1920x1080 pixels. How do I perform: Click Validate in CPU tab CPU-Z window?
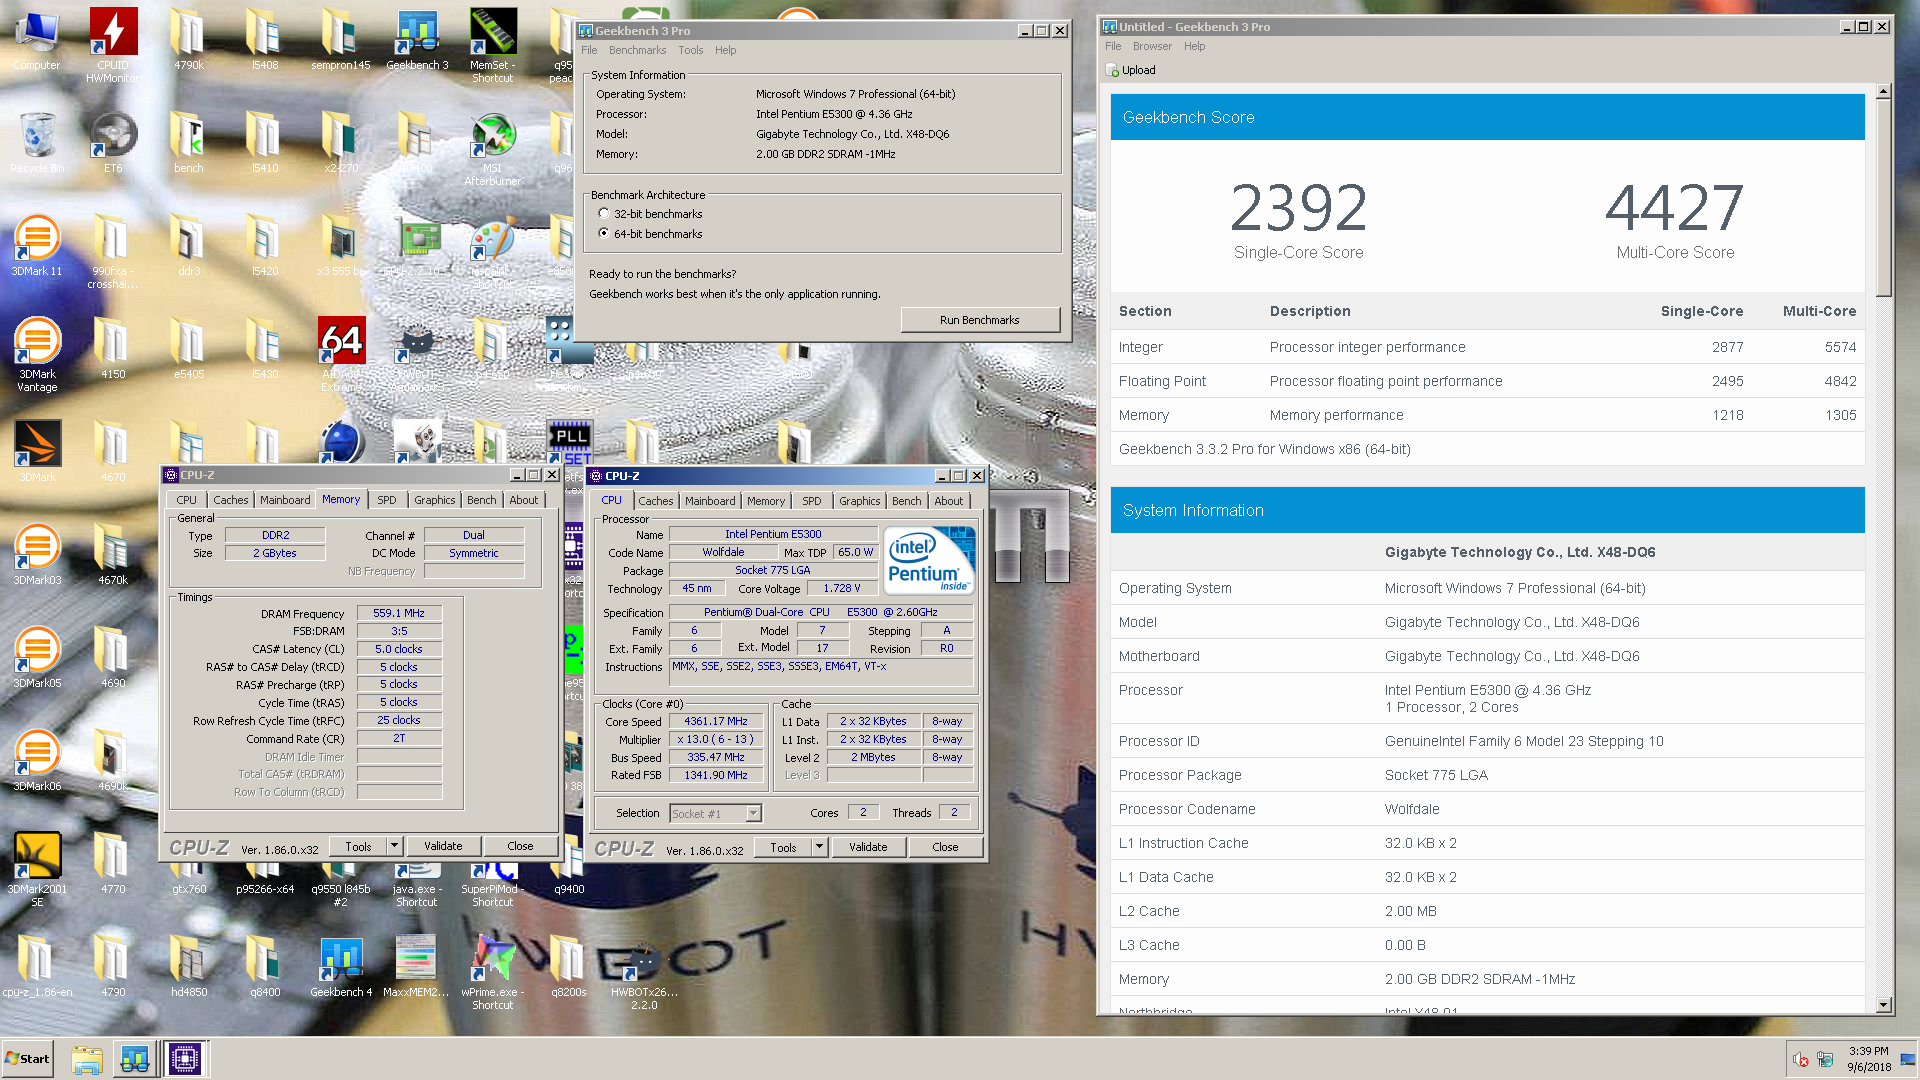(x=868, y=847)
